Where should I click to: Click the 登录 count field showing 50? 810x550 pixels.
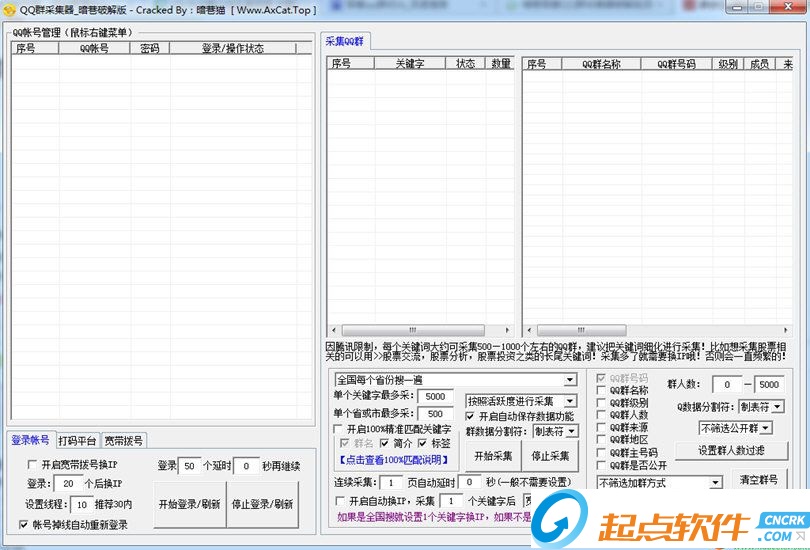click(190, 466)
